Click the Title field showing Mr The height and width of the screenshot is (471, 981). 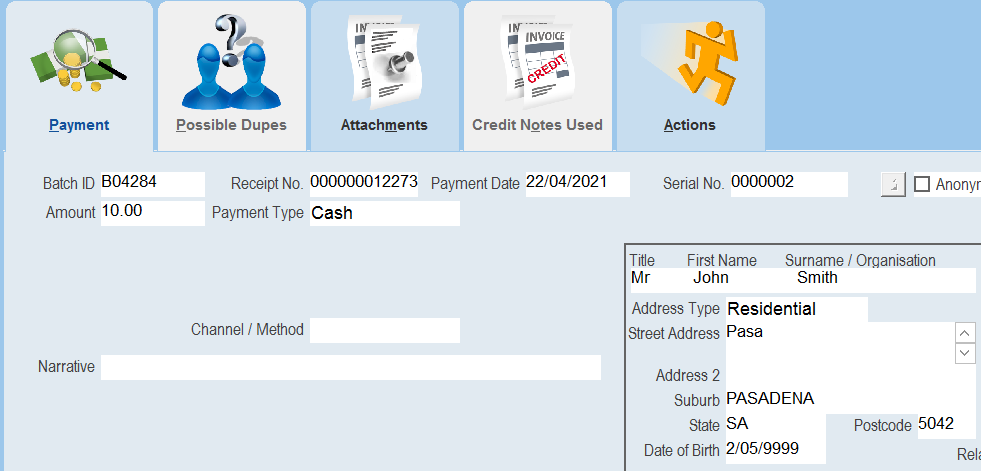[657, 280]
